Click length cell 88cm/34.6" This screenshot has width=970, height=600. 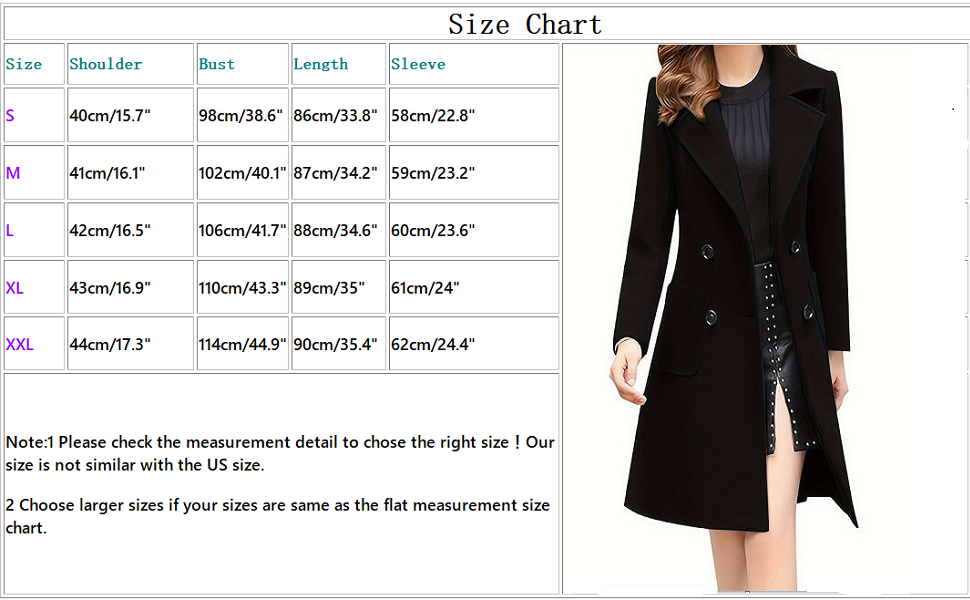point(338,230)
